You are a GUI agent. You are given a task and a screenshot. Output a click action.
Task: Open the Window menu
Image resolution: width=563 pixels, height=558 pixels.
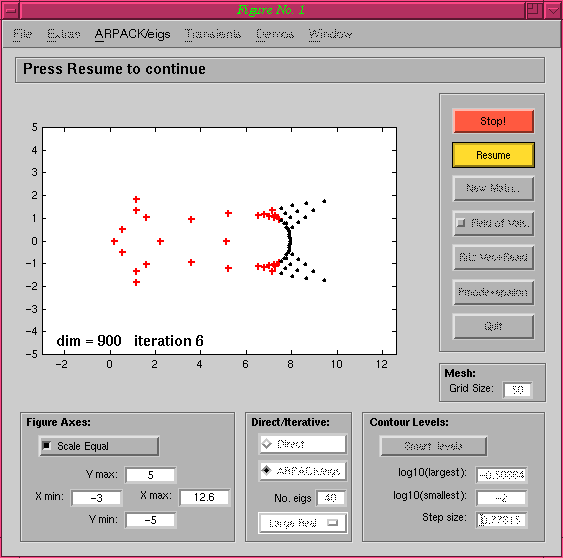(330, 34)
